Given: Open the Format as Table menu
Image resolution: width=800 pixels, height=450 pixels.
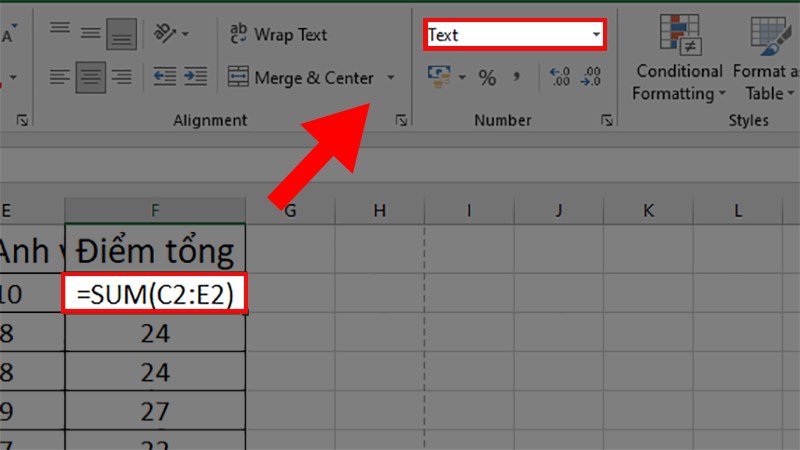Looking at the screenshot, I should 768,58.
